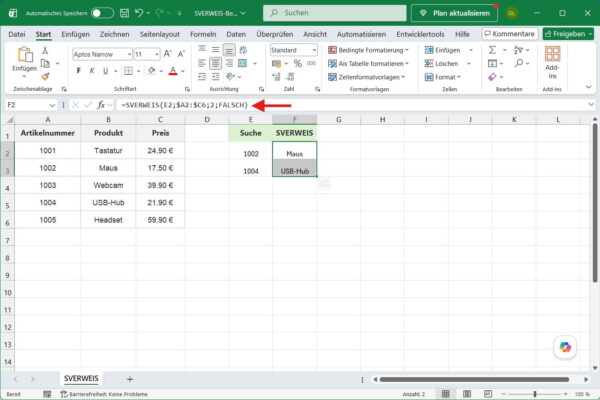Click align right icon

click(229, 63)
